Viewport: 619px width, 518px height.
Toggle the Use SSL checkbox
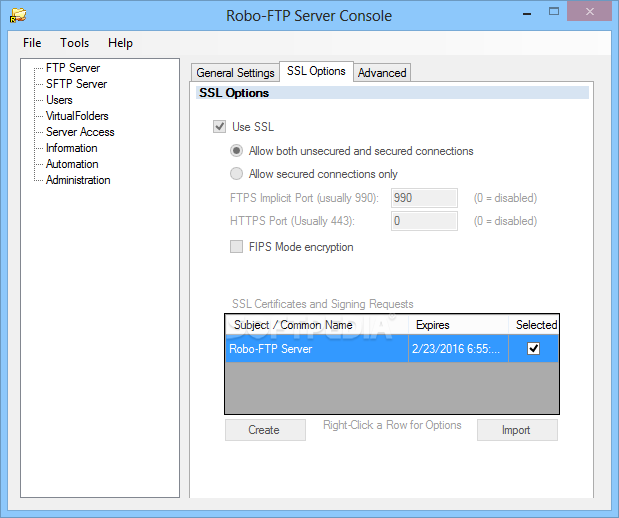219,127
